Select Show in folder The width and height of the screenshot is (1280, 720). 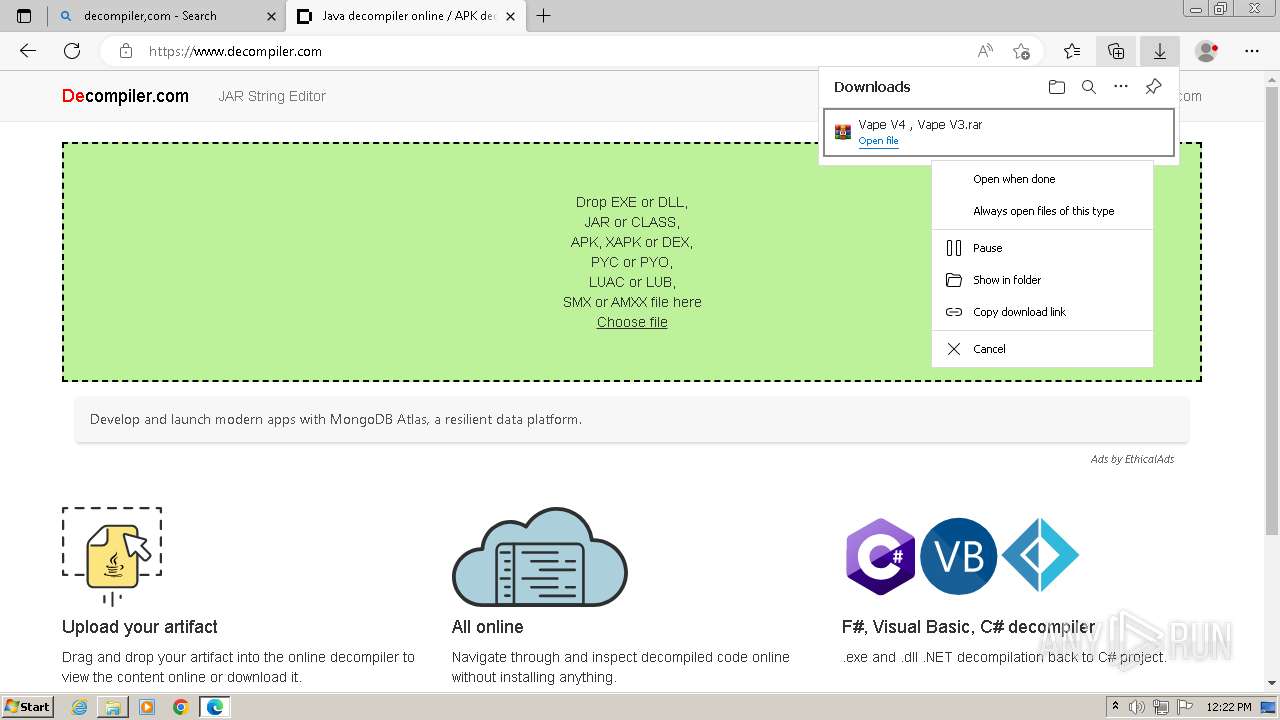click(1042, 280)
